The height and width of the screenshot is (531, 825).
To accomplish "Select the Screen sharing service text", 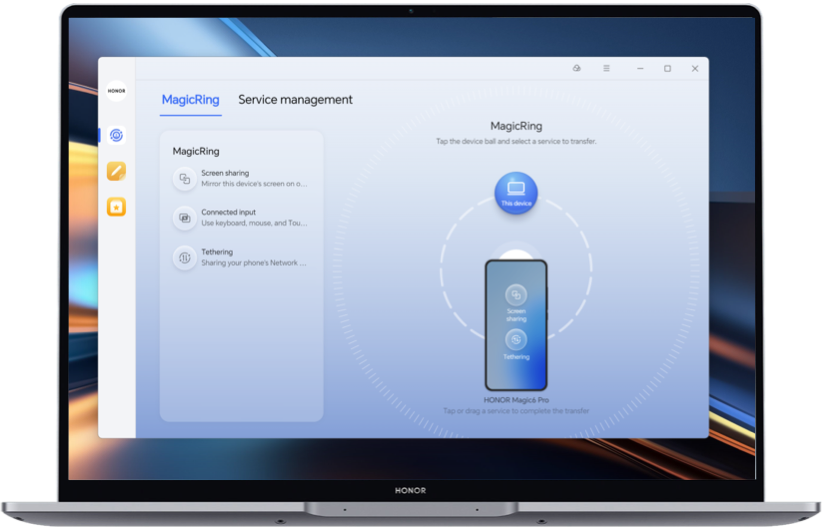I will point(225,173).
